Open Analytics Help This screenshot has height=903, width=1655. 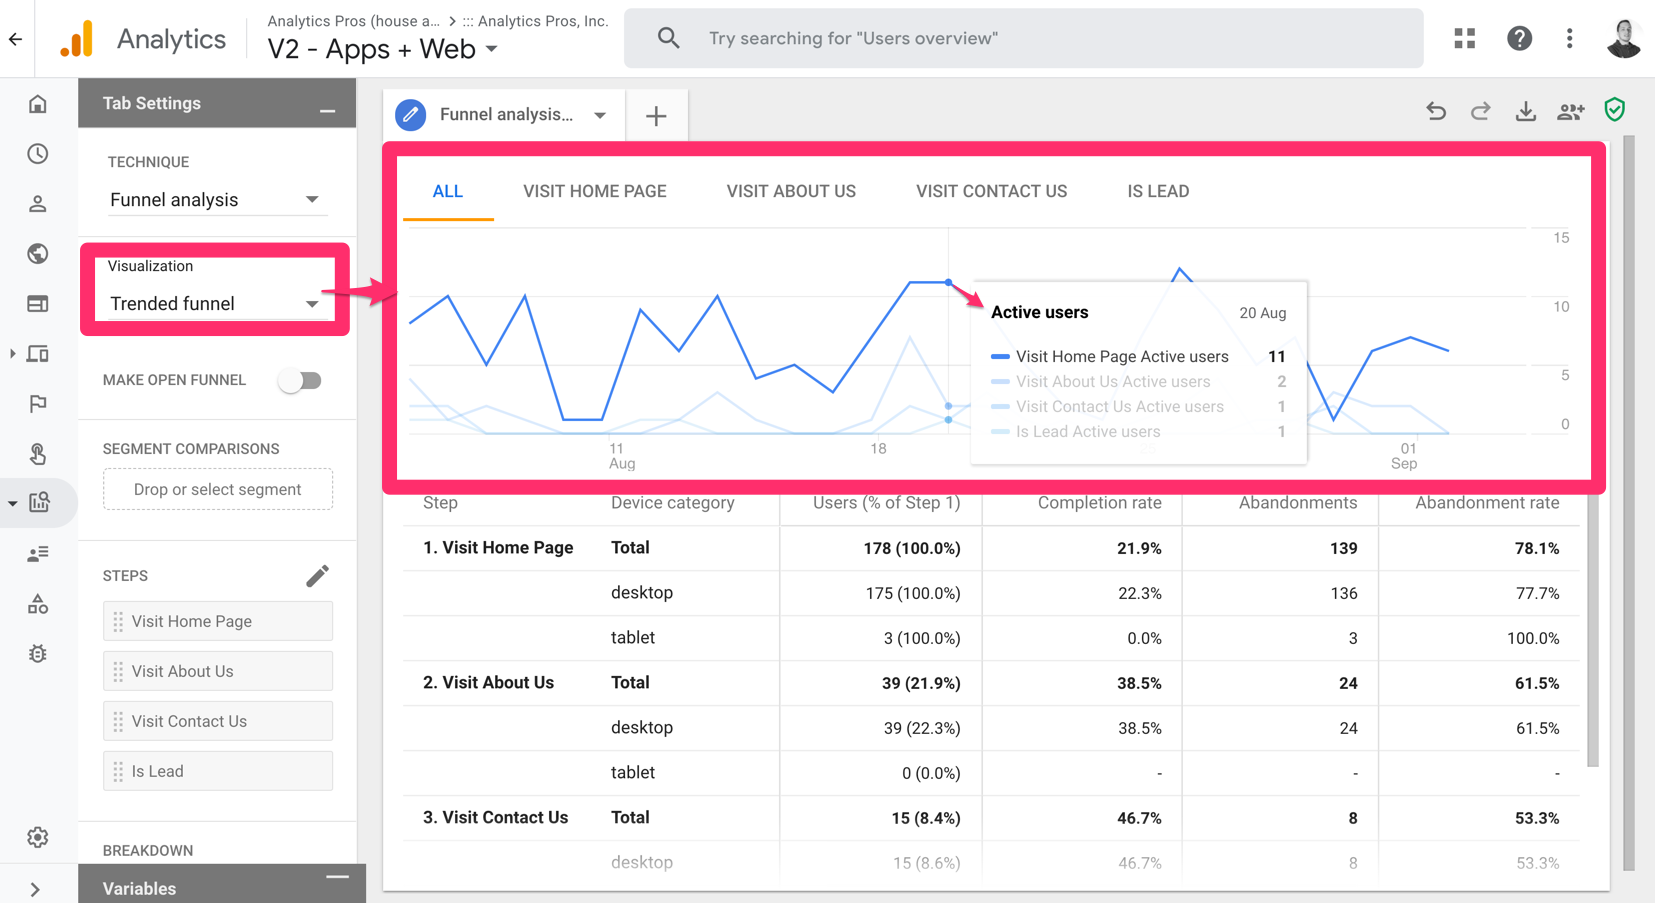(1519, 38)
